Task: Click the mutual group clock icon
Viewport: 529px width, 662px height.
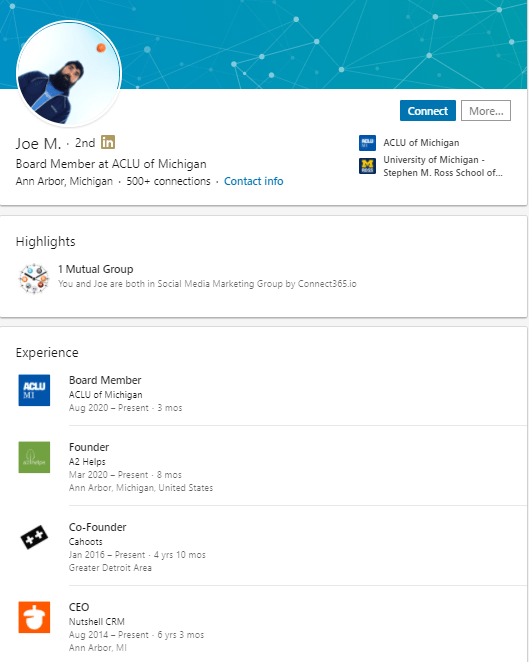Action: pos(34,278)
